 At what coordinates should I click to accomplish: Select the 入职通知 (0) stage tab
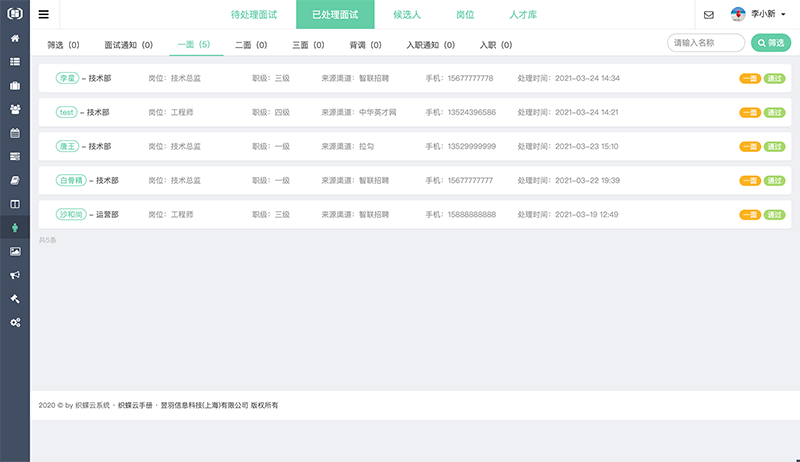pyautogui.click(x=431, y=45)
